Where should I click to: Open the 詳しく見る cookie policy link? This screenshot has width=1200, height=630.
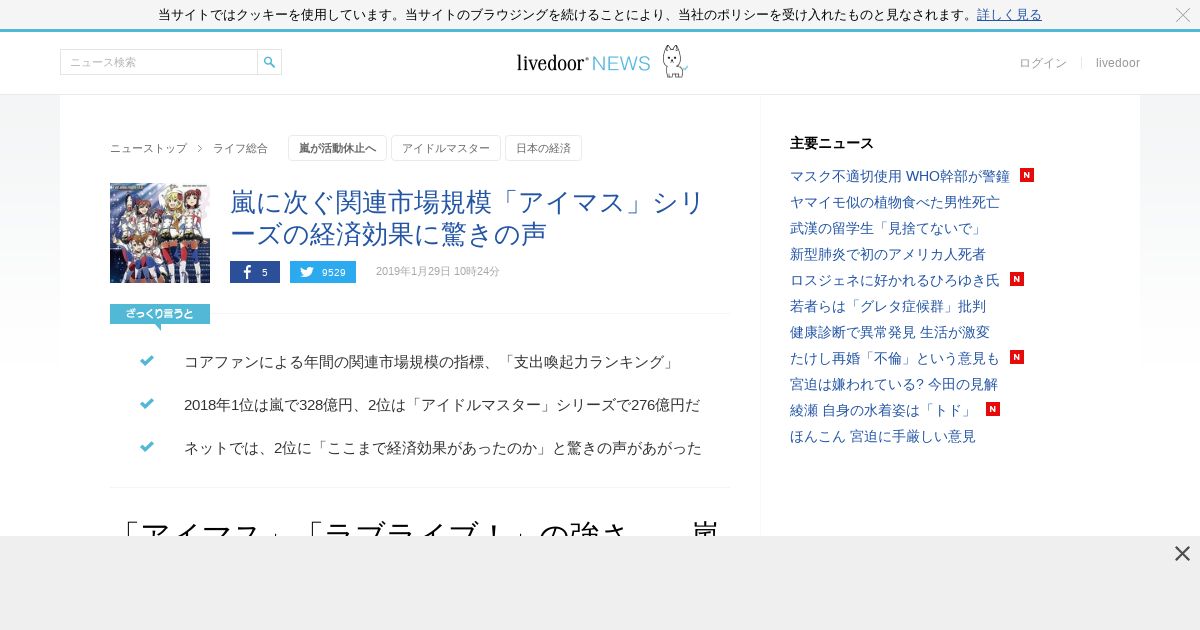click(x=1009, y=15)
